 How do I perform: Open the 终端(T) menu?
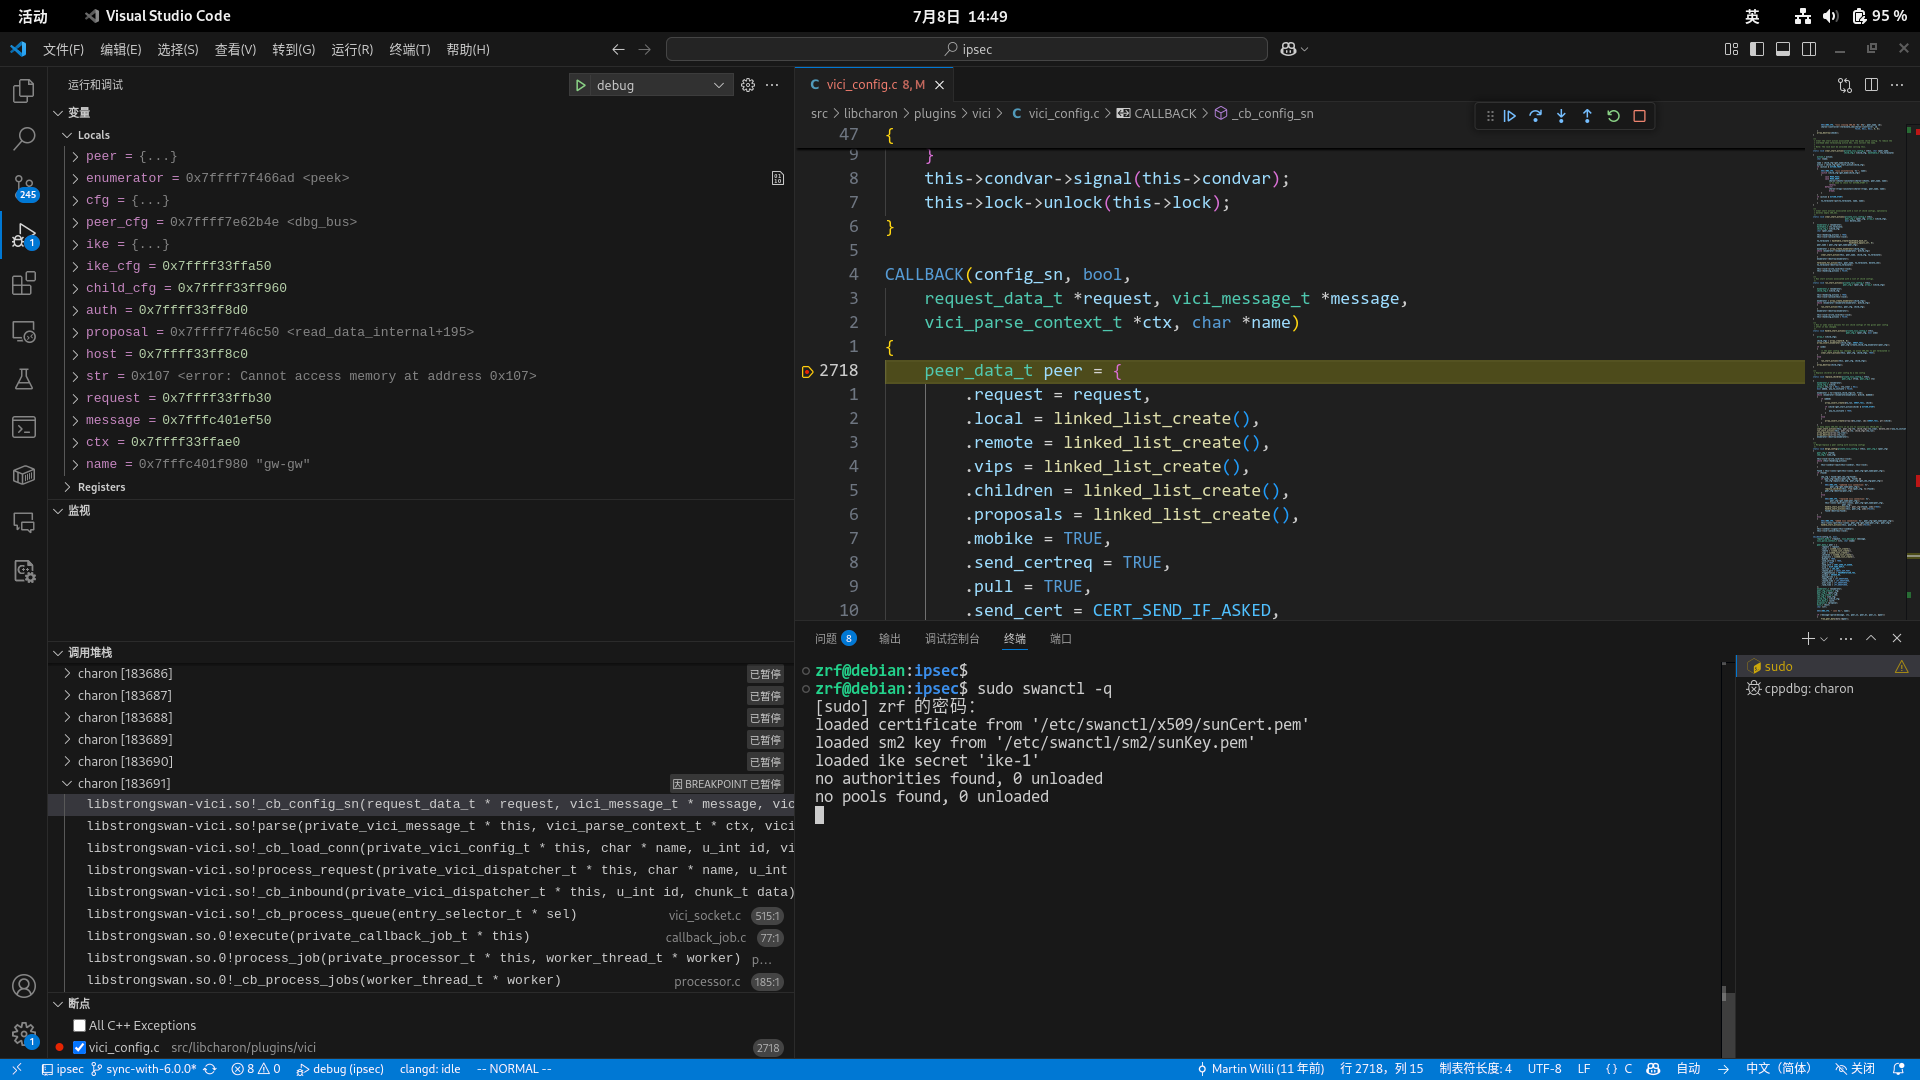click(409, 49)
